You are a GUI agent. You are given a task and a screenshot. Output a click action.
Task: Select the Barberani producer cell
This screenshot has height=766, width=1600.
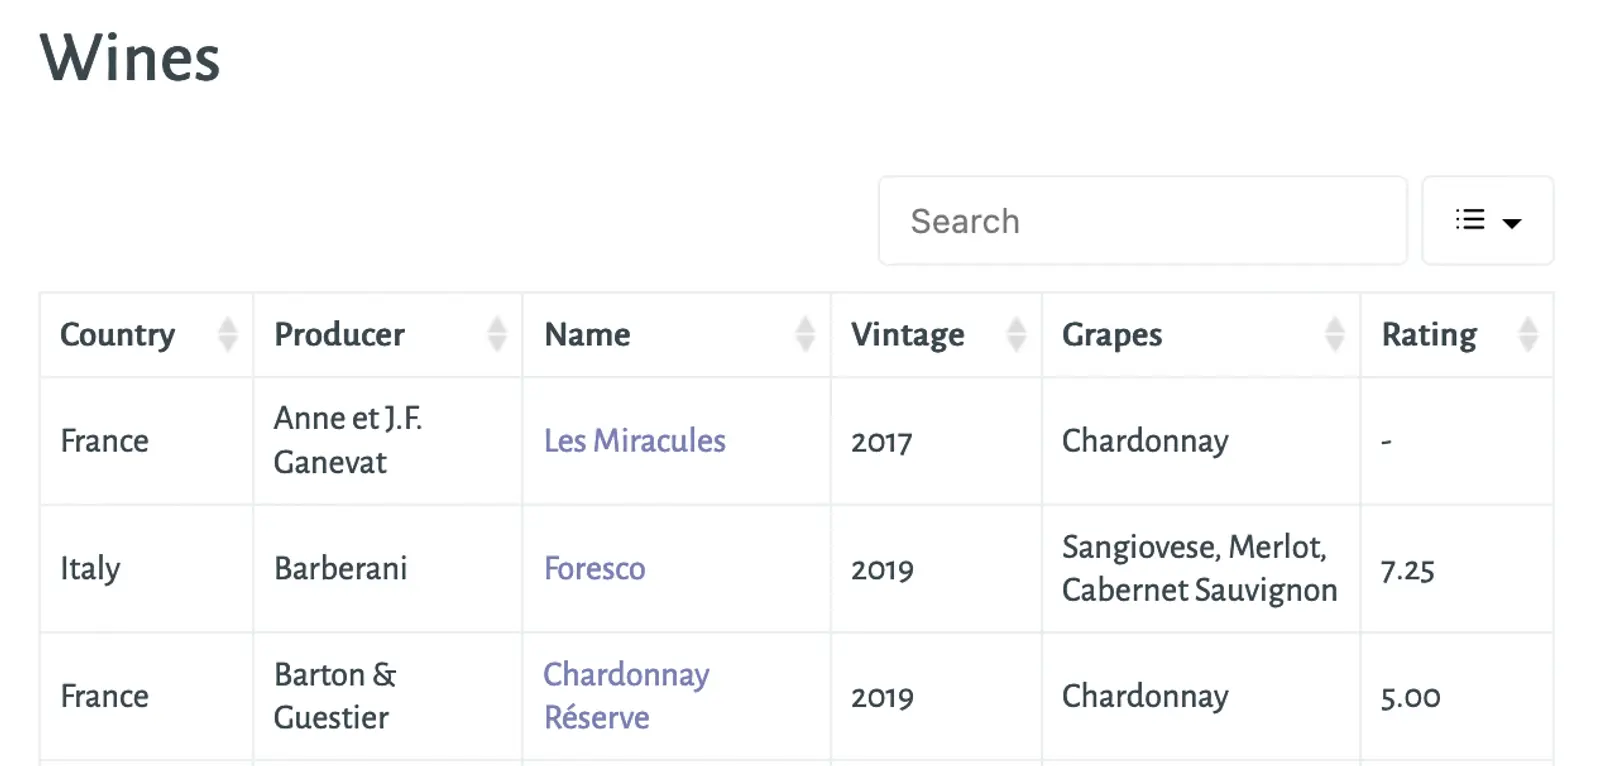[340, 569]
